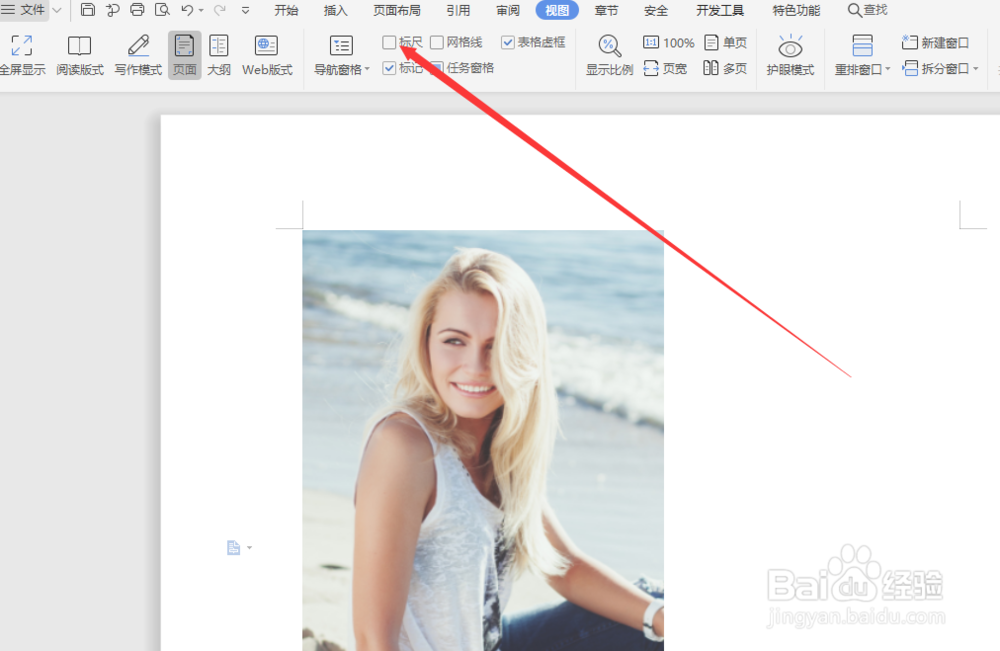Switch to the 开发工具 tab
The height and width of the screenshot is (651, 1000).
(x=720, y=10)
